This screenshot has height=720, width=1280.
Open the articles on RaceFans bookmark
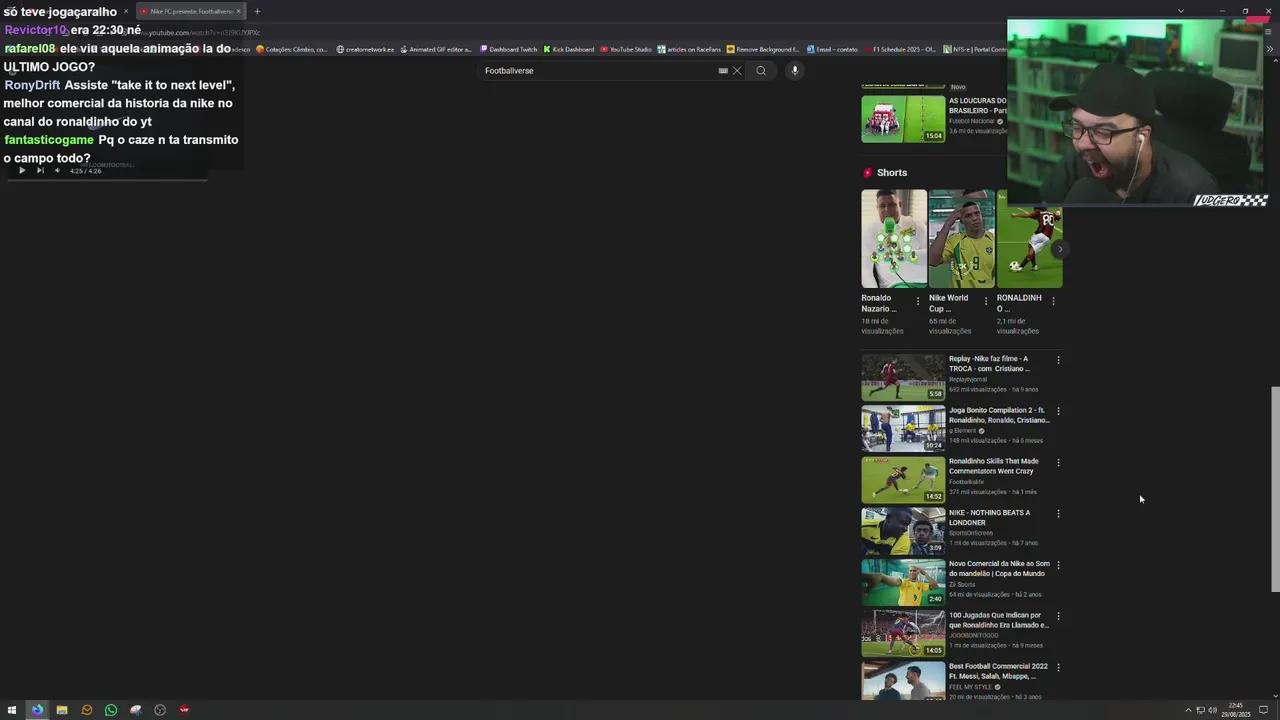689,49
